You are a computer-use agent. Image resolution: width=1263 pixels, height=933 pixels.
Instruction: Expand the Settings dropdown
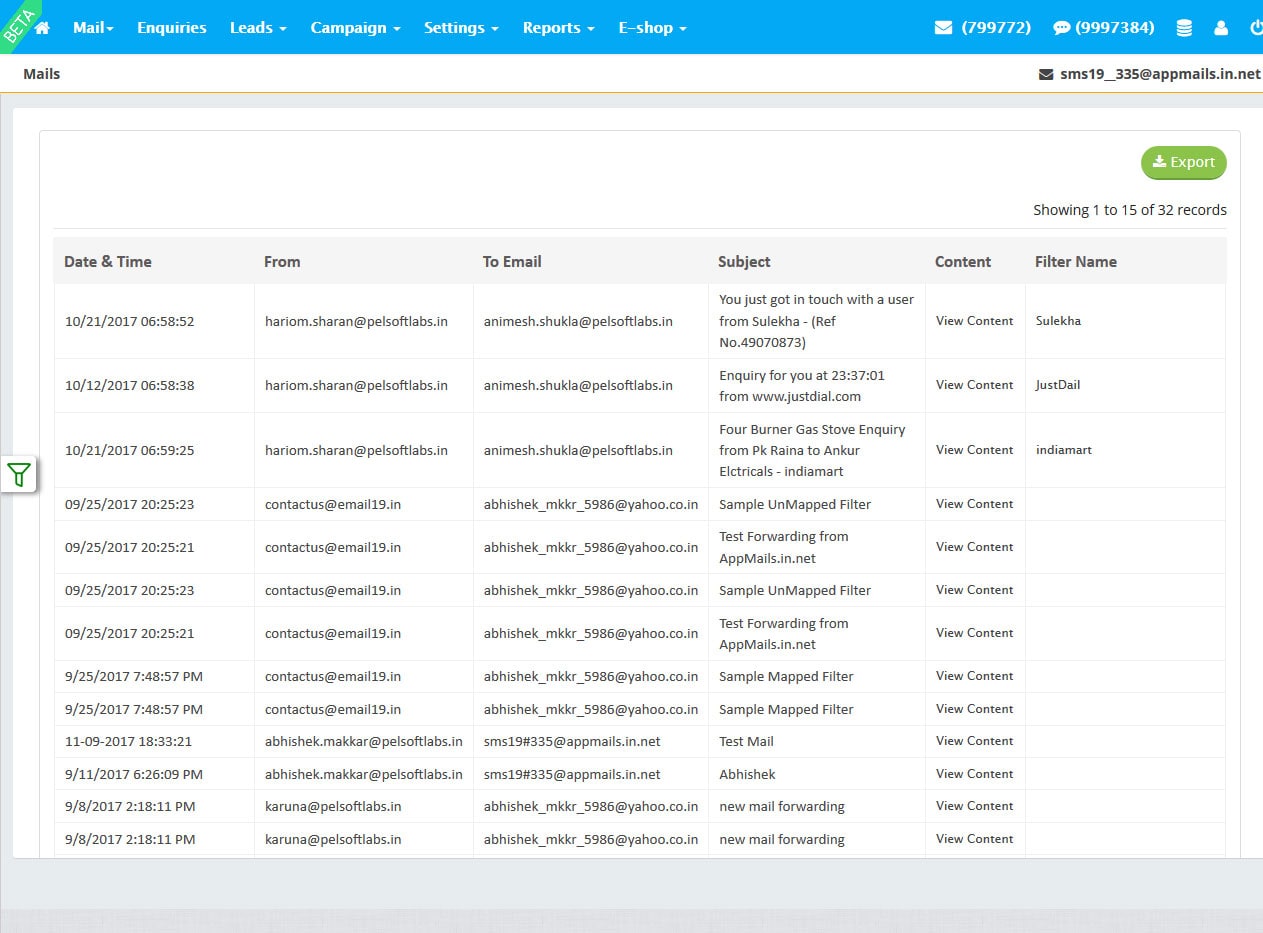pos(461,28)
